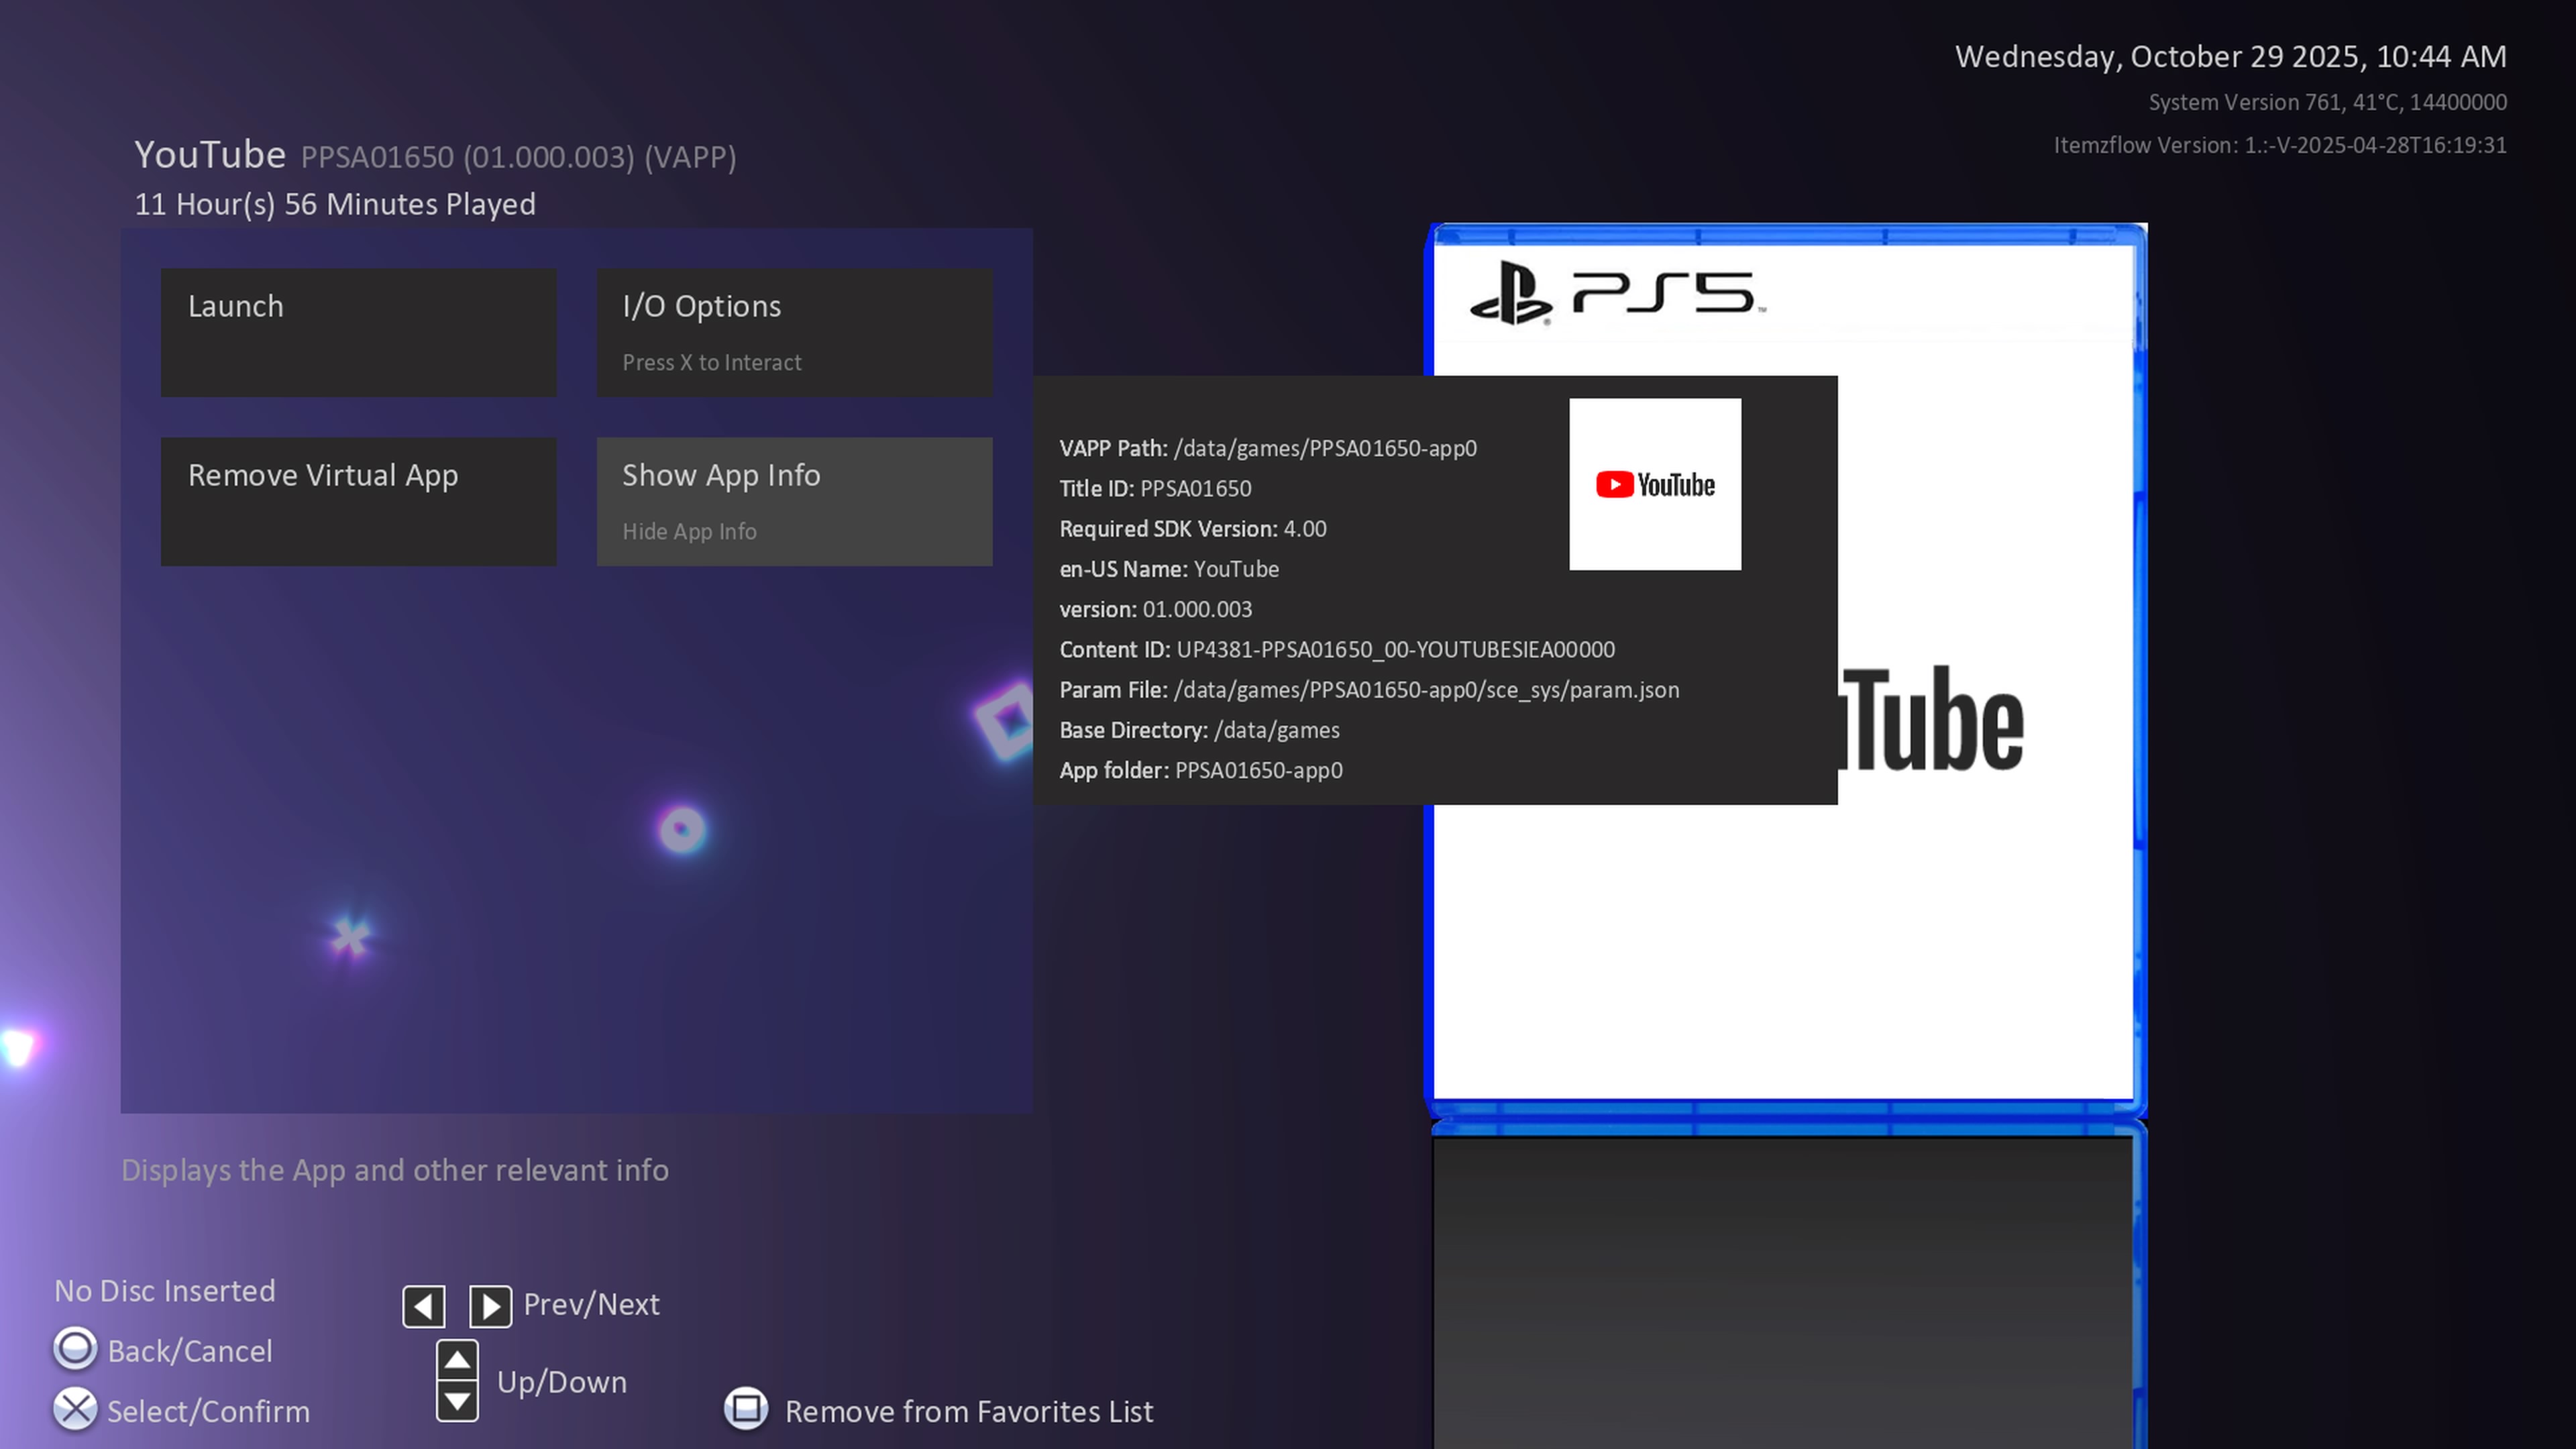Click the Param File path line
This screenshot has width=2576, height=1449.
tap(1369, 690)
